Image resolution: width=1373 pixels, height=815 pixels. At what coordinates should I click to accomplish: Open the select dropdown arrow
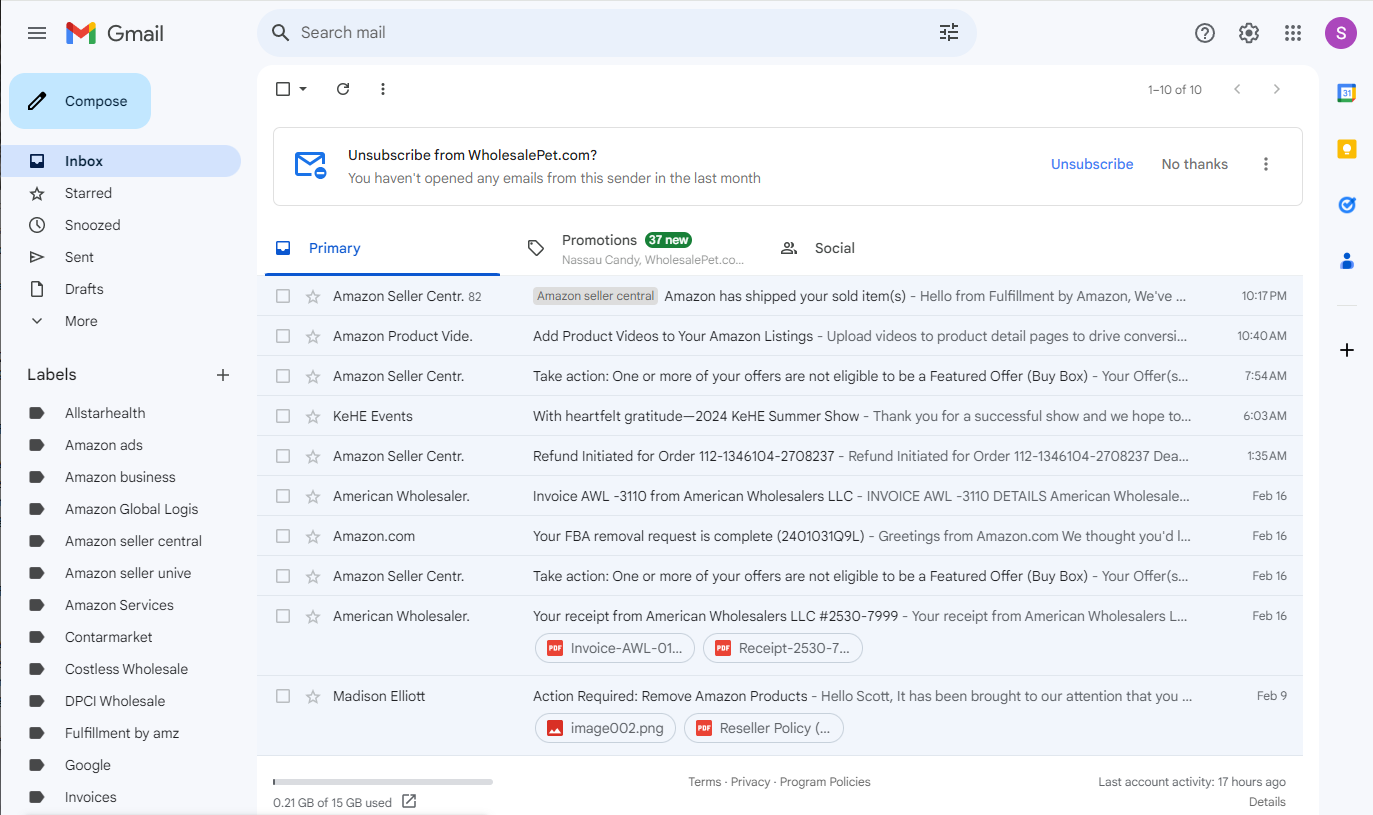pyautogui.click(x=303, y=89)
